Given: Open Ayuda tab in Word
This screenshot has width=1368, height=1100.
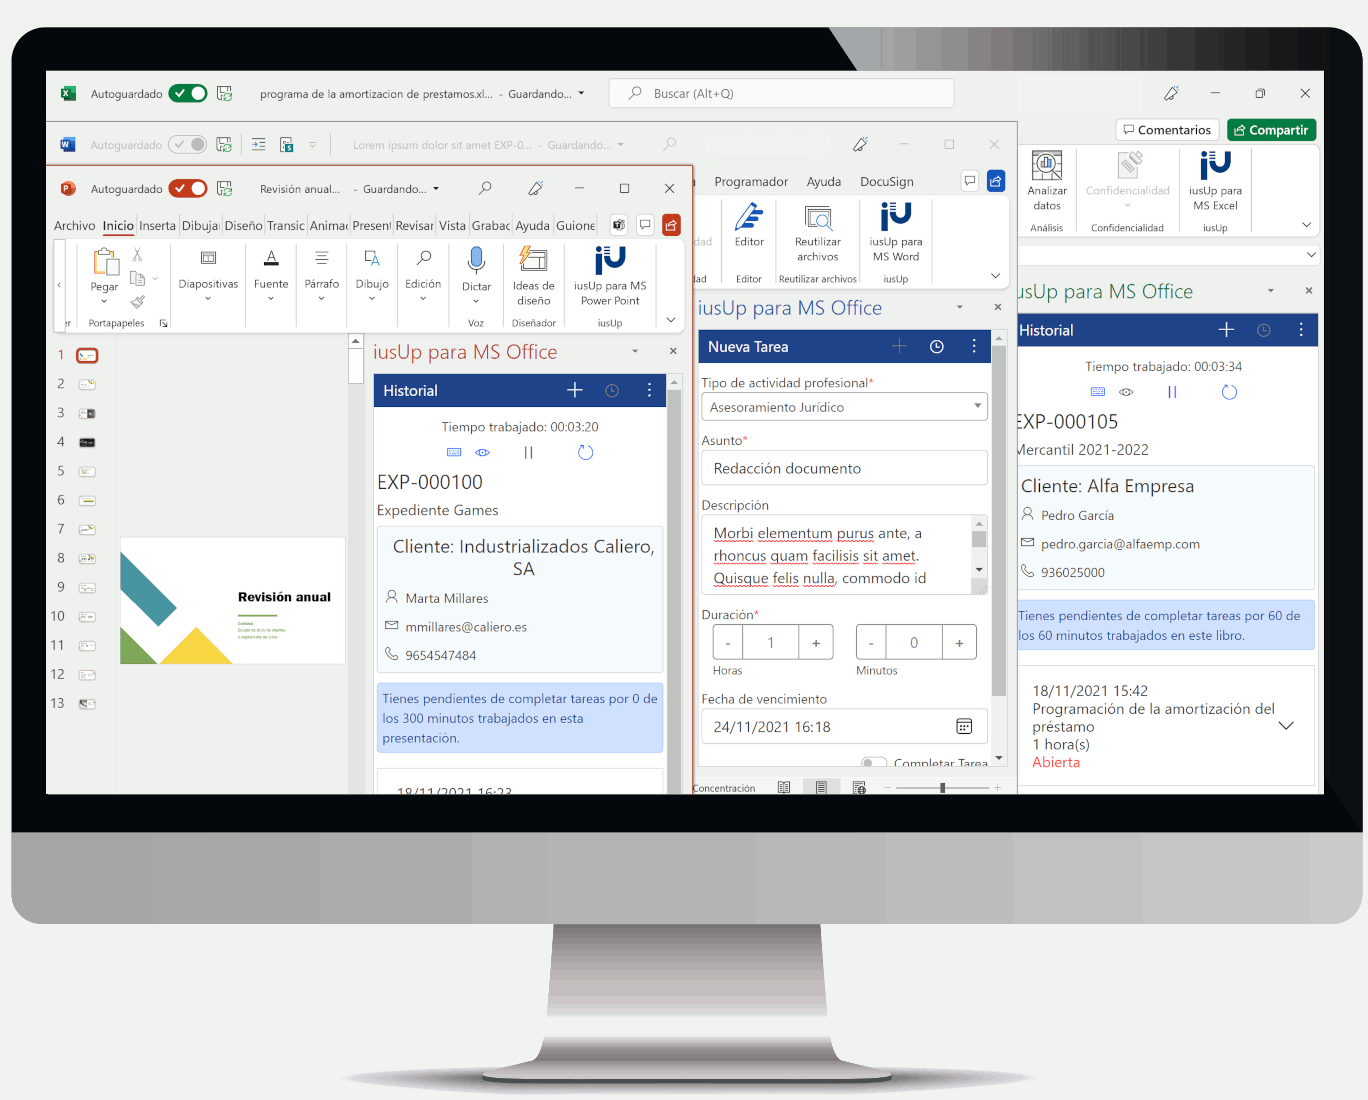Looking at the screenshot, I should click(x=824, y=182).
